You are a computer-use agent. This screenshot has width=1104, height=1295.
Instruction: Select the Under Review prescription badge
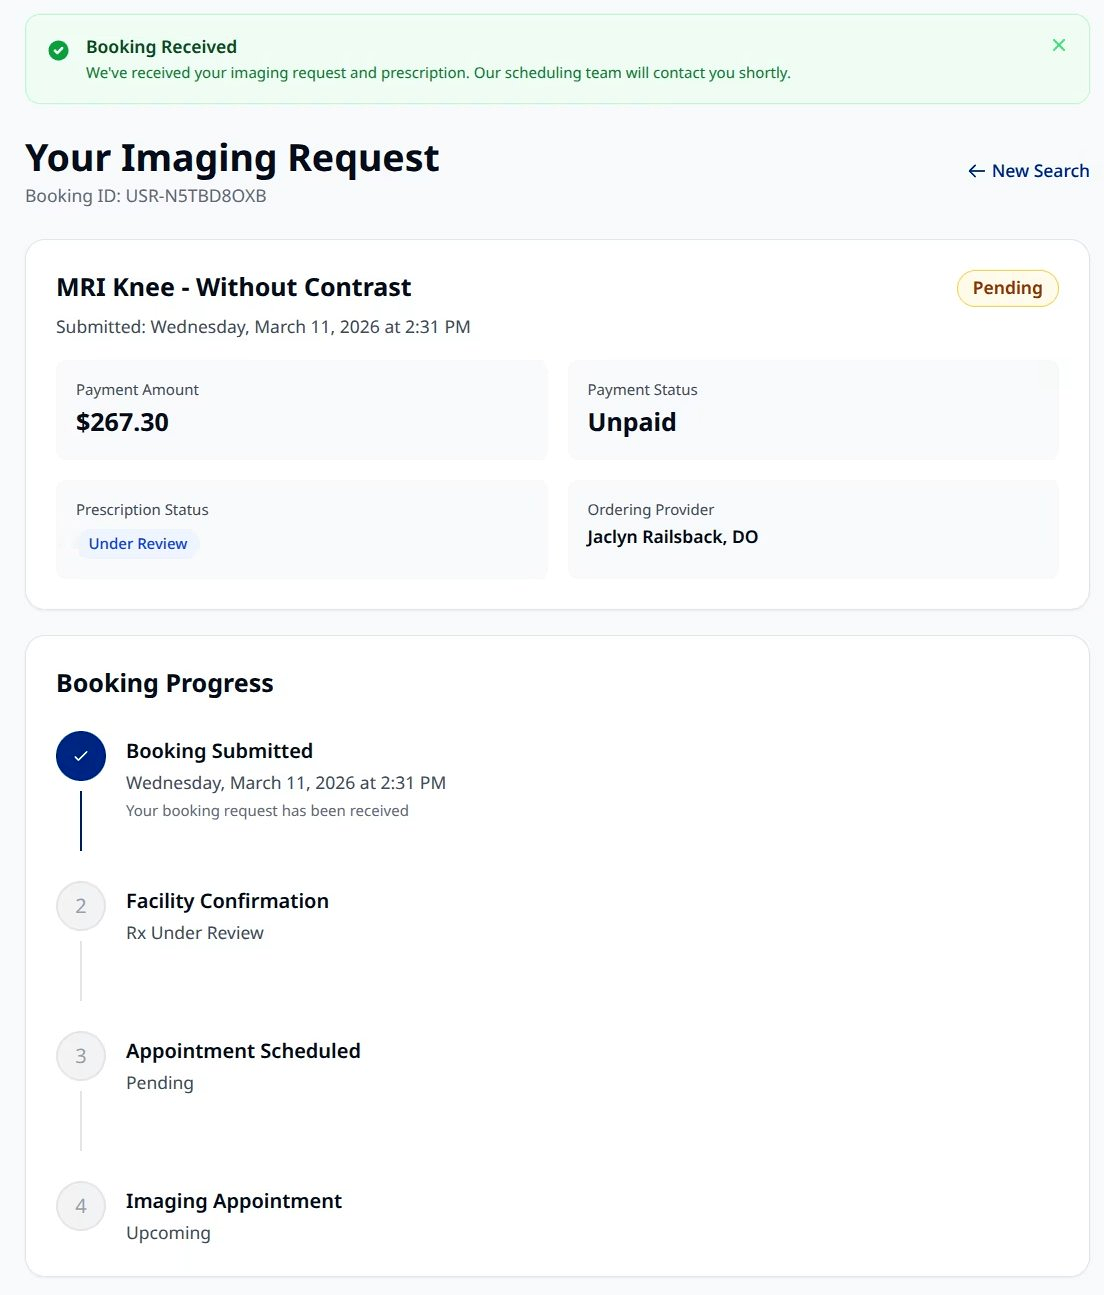coord(138,543)
